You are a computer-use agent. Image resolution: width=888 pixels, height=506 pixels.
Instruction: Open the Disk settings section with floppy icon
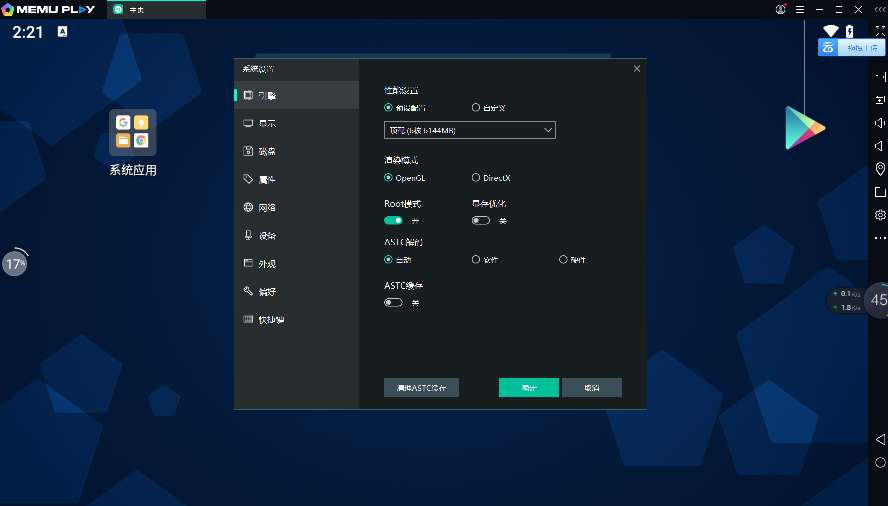pos(296,151)
